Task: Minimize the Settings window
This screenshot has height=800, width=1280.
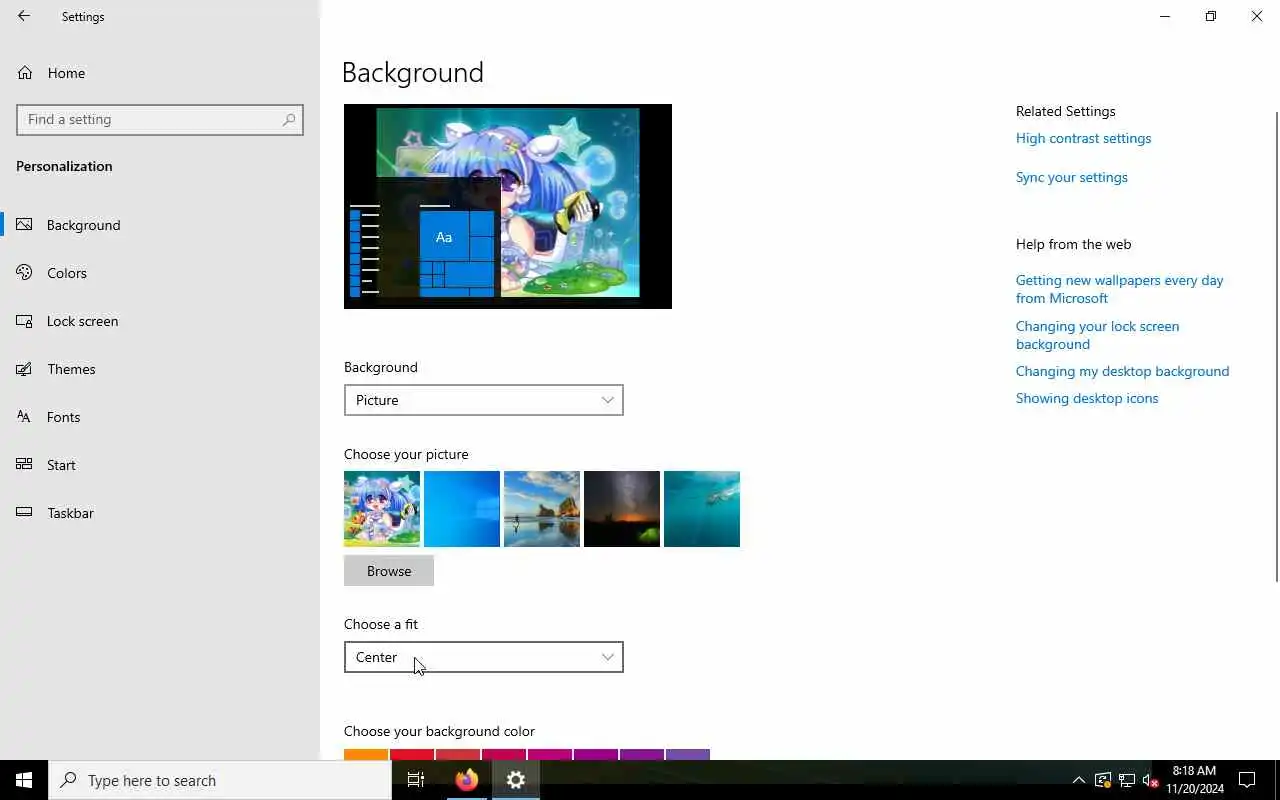Action: 1165,16
